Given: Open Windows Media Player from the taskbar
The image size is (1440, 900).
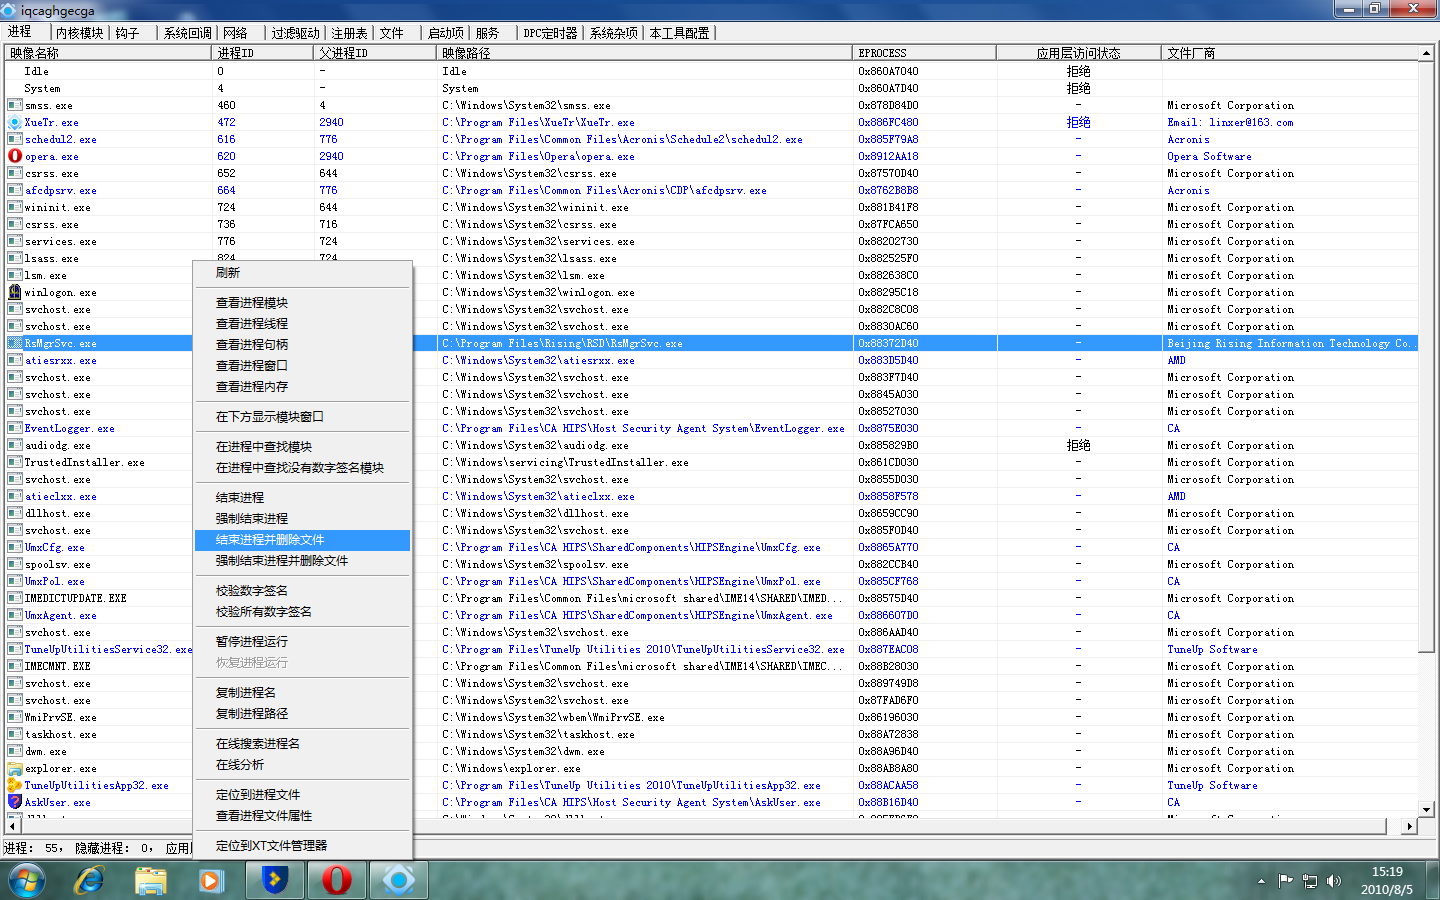Looking at the screenshot, I should click(x=211, y=881).
